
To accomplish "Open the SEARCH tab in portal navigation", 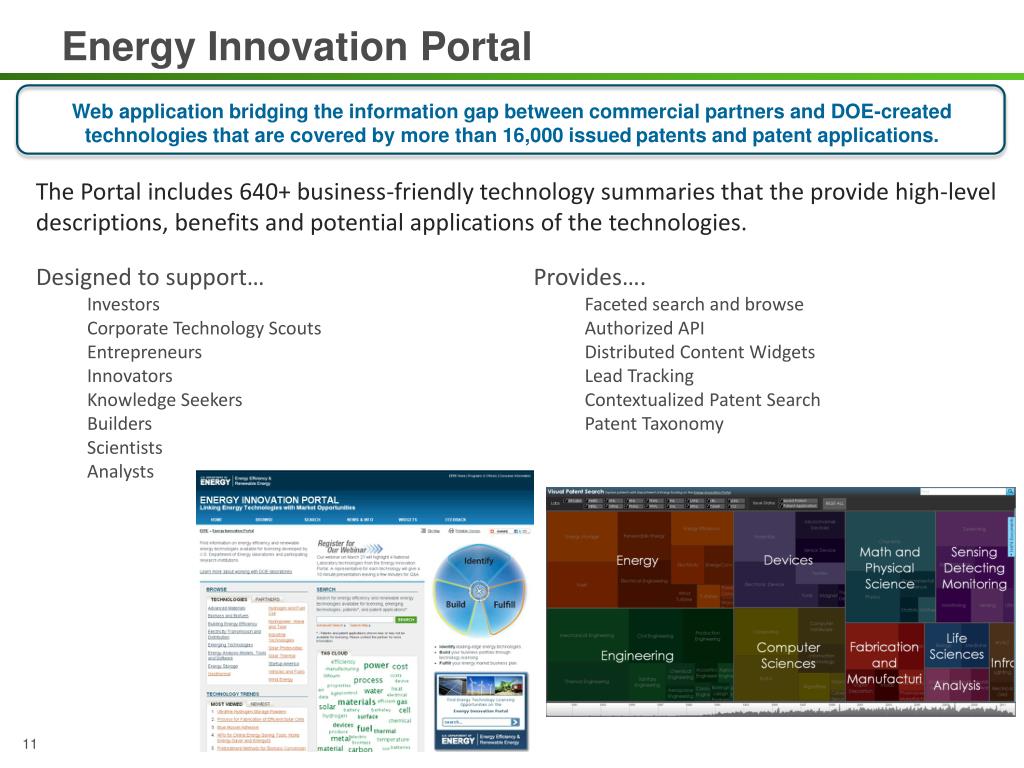I will [312, 520].
